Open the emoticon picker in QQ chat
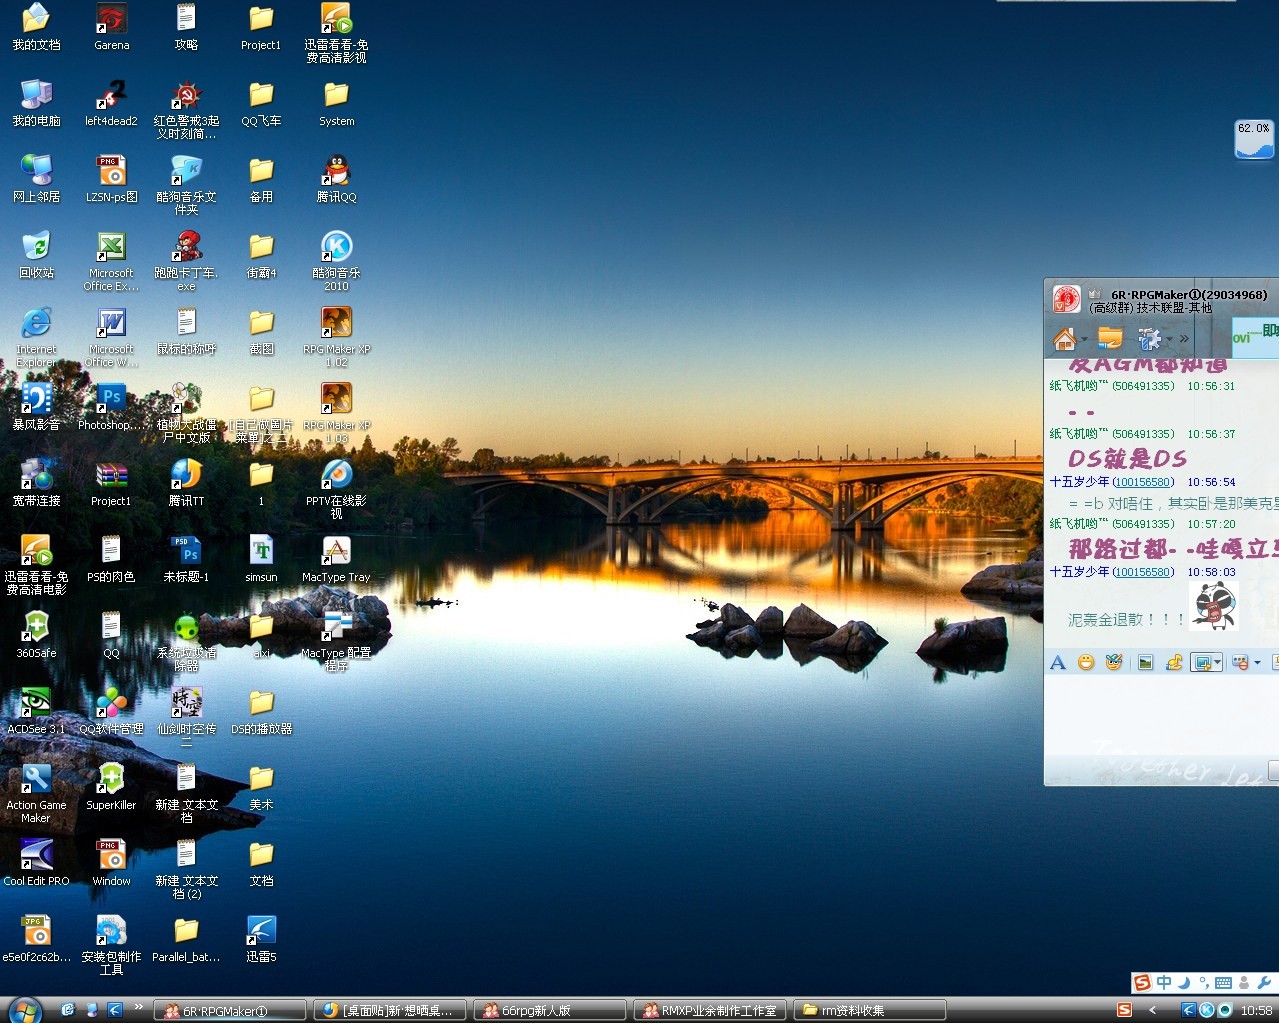 pos(1086,662)
